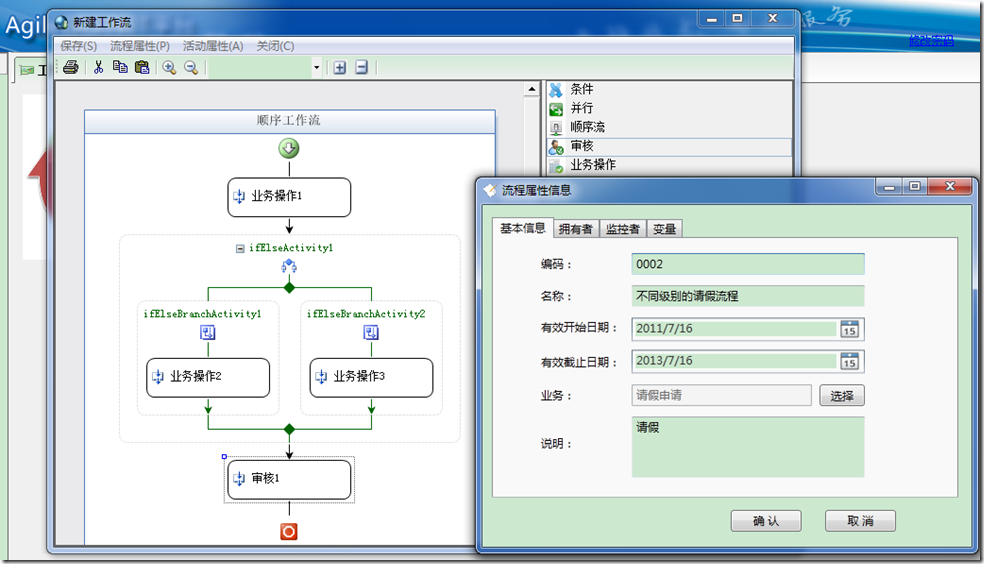Zoom out with the magnifier minus icon
The height and width of the screenshot is (564, 984).
click(191, 67)
